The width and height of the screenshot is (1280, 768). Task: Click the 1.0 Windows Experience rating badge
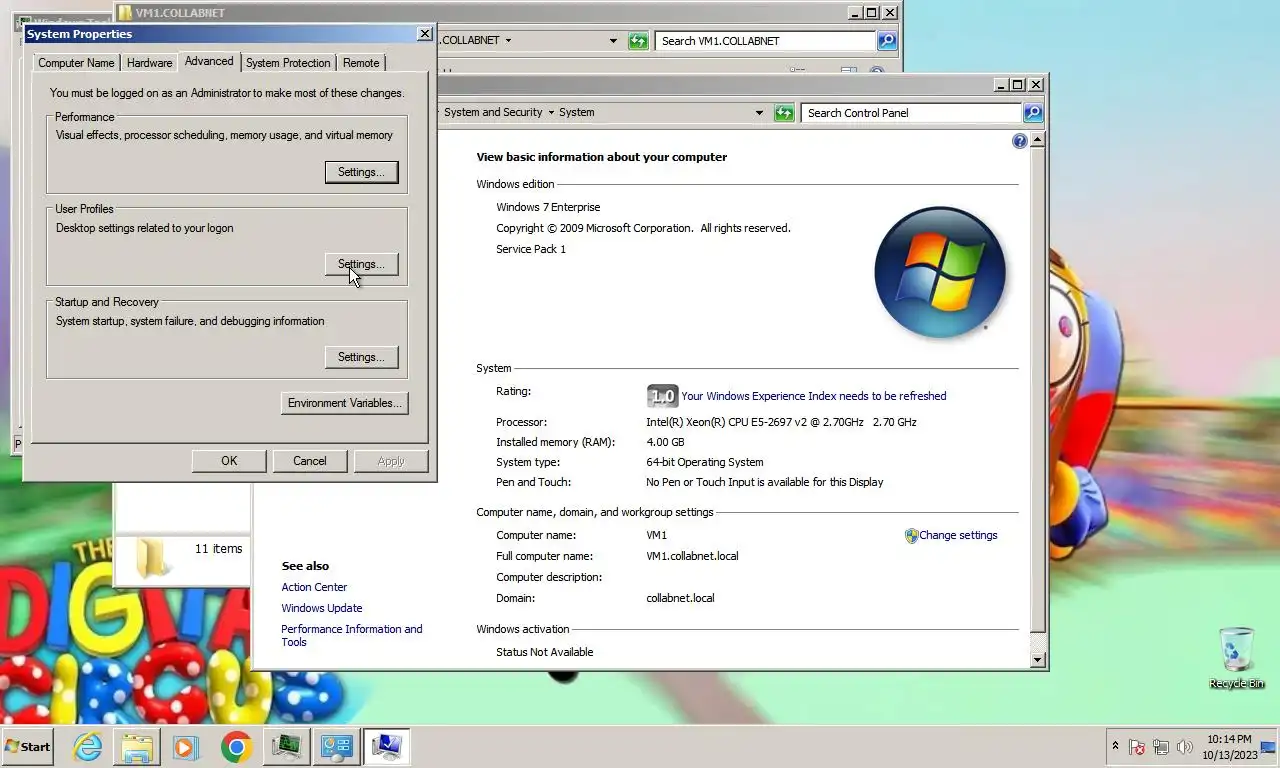point(662,396)
